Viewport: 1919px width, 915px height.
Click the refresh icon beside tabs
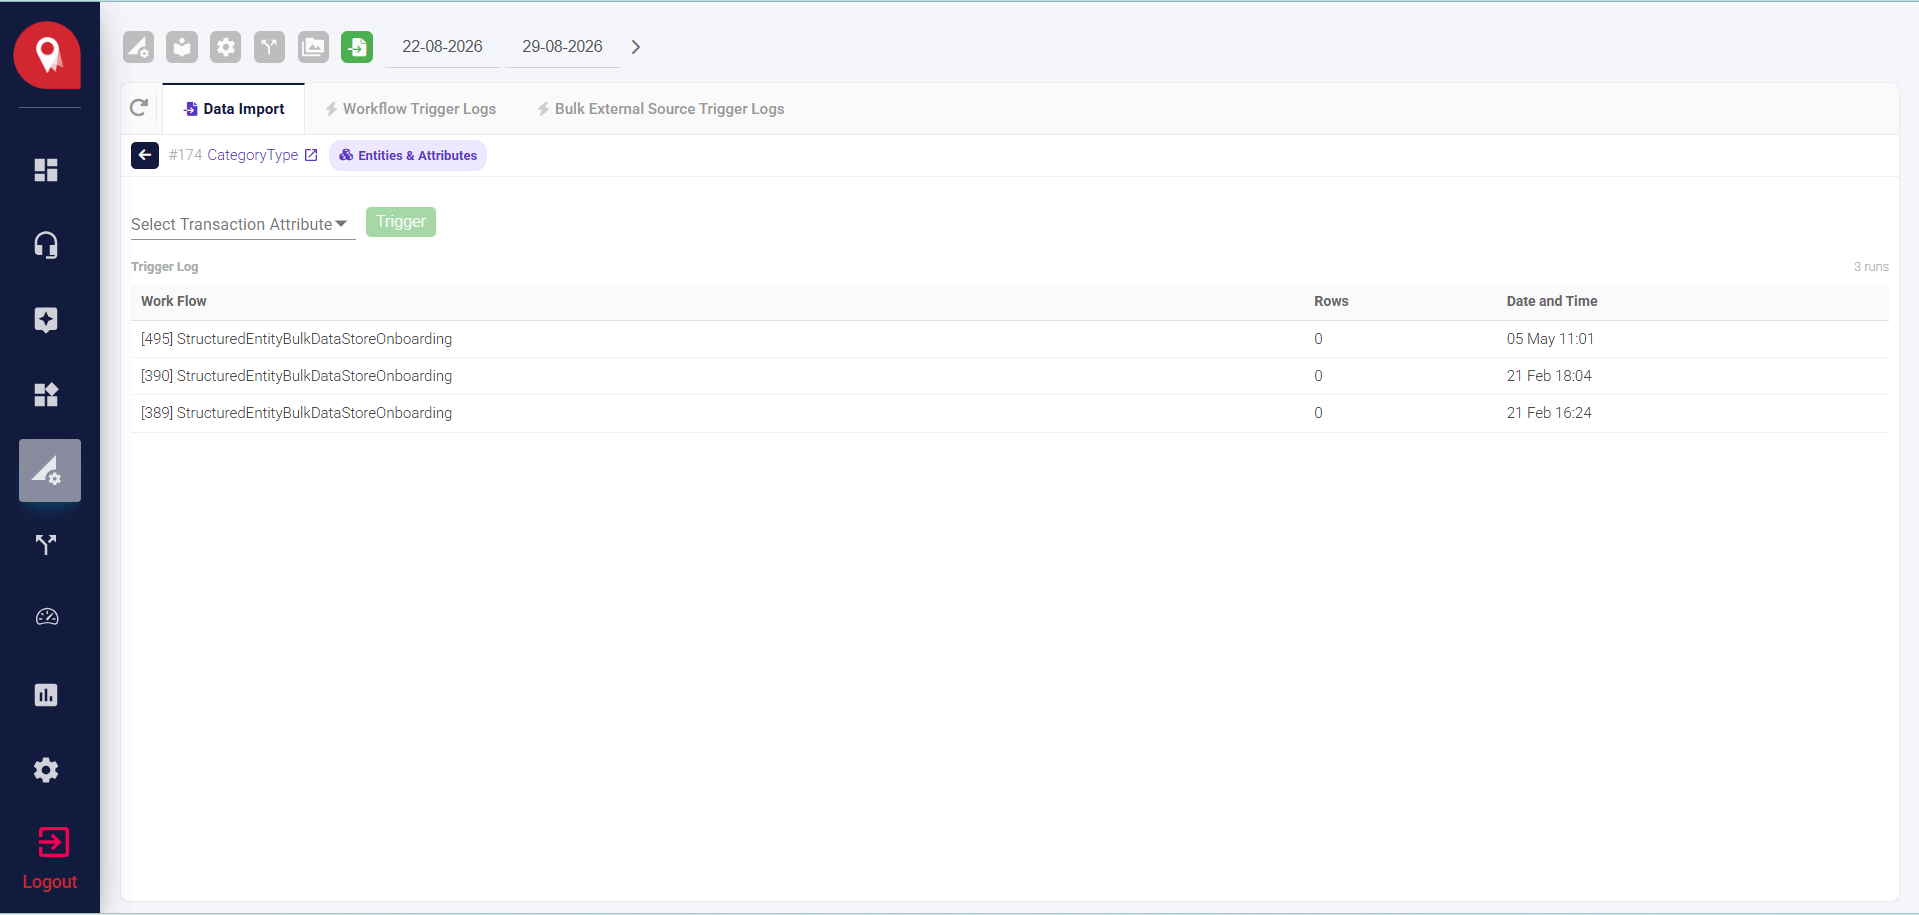coord(139,108)
